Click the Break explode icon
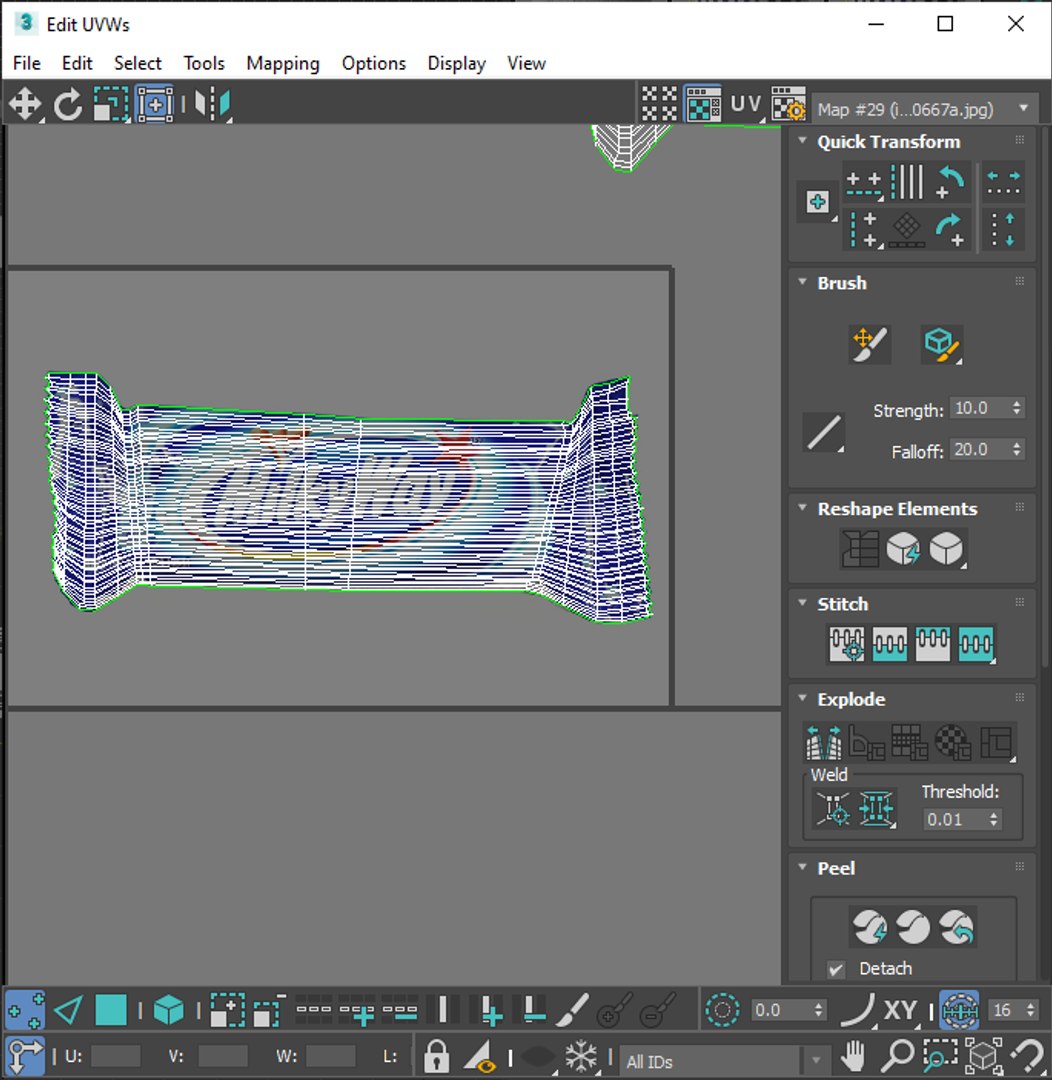Viewport: 1052px width, 1080px height. pos(824,742)
